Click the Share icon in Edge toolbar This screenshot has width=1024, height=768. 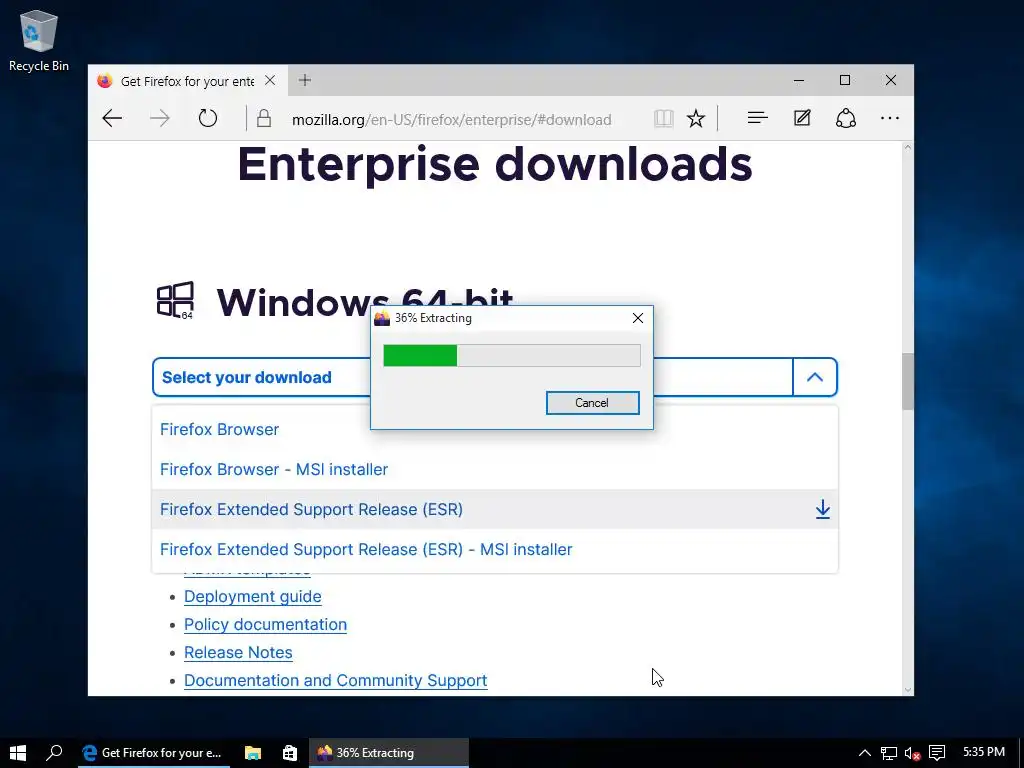[846, 118]
